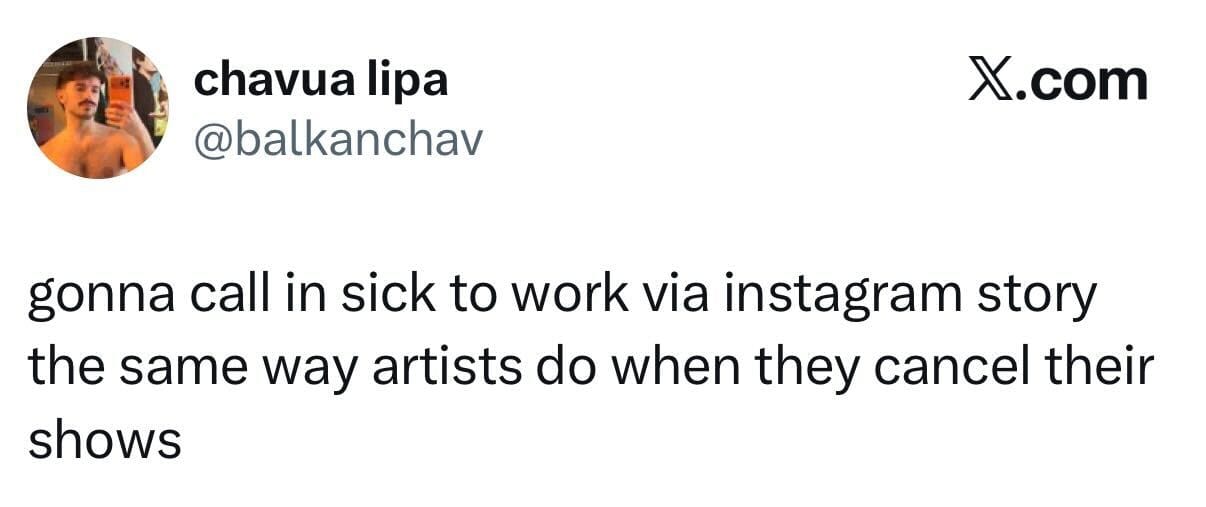Screen dimensions: 1206x507
Task: Click the X logo icon
Action: coord(991,80)
